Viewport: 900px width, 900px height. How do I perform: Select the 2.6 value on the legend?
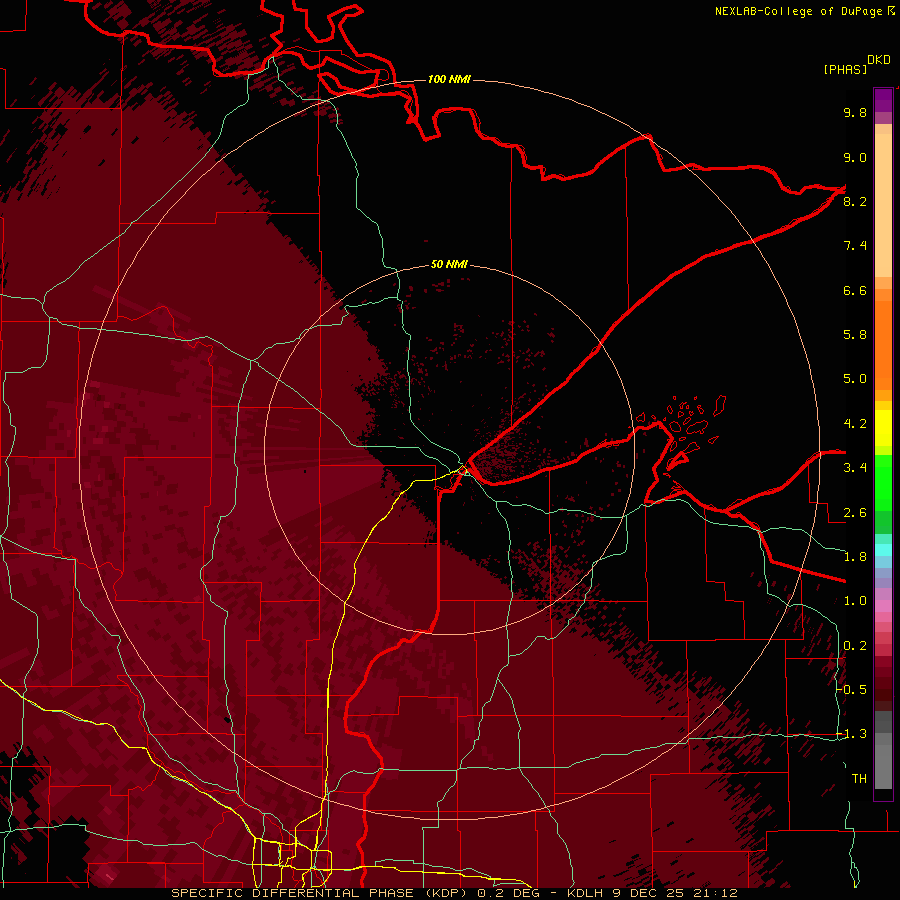pyautogui.click(x=855, y=513)
